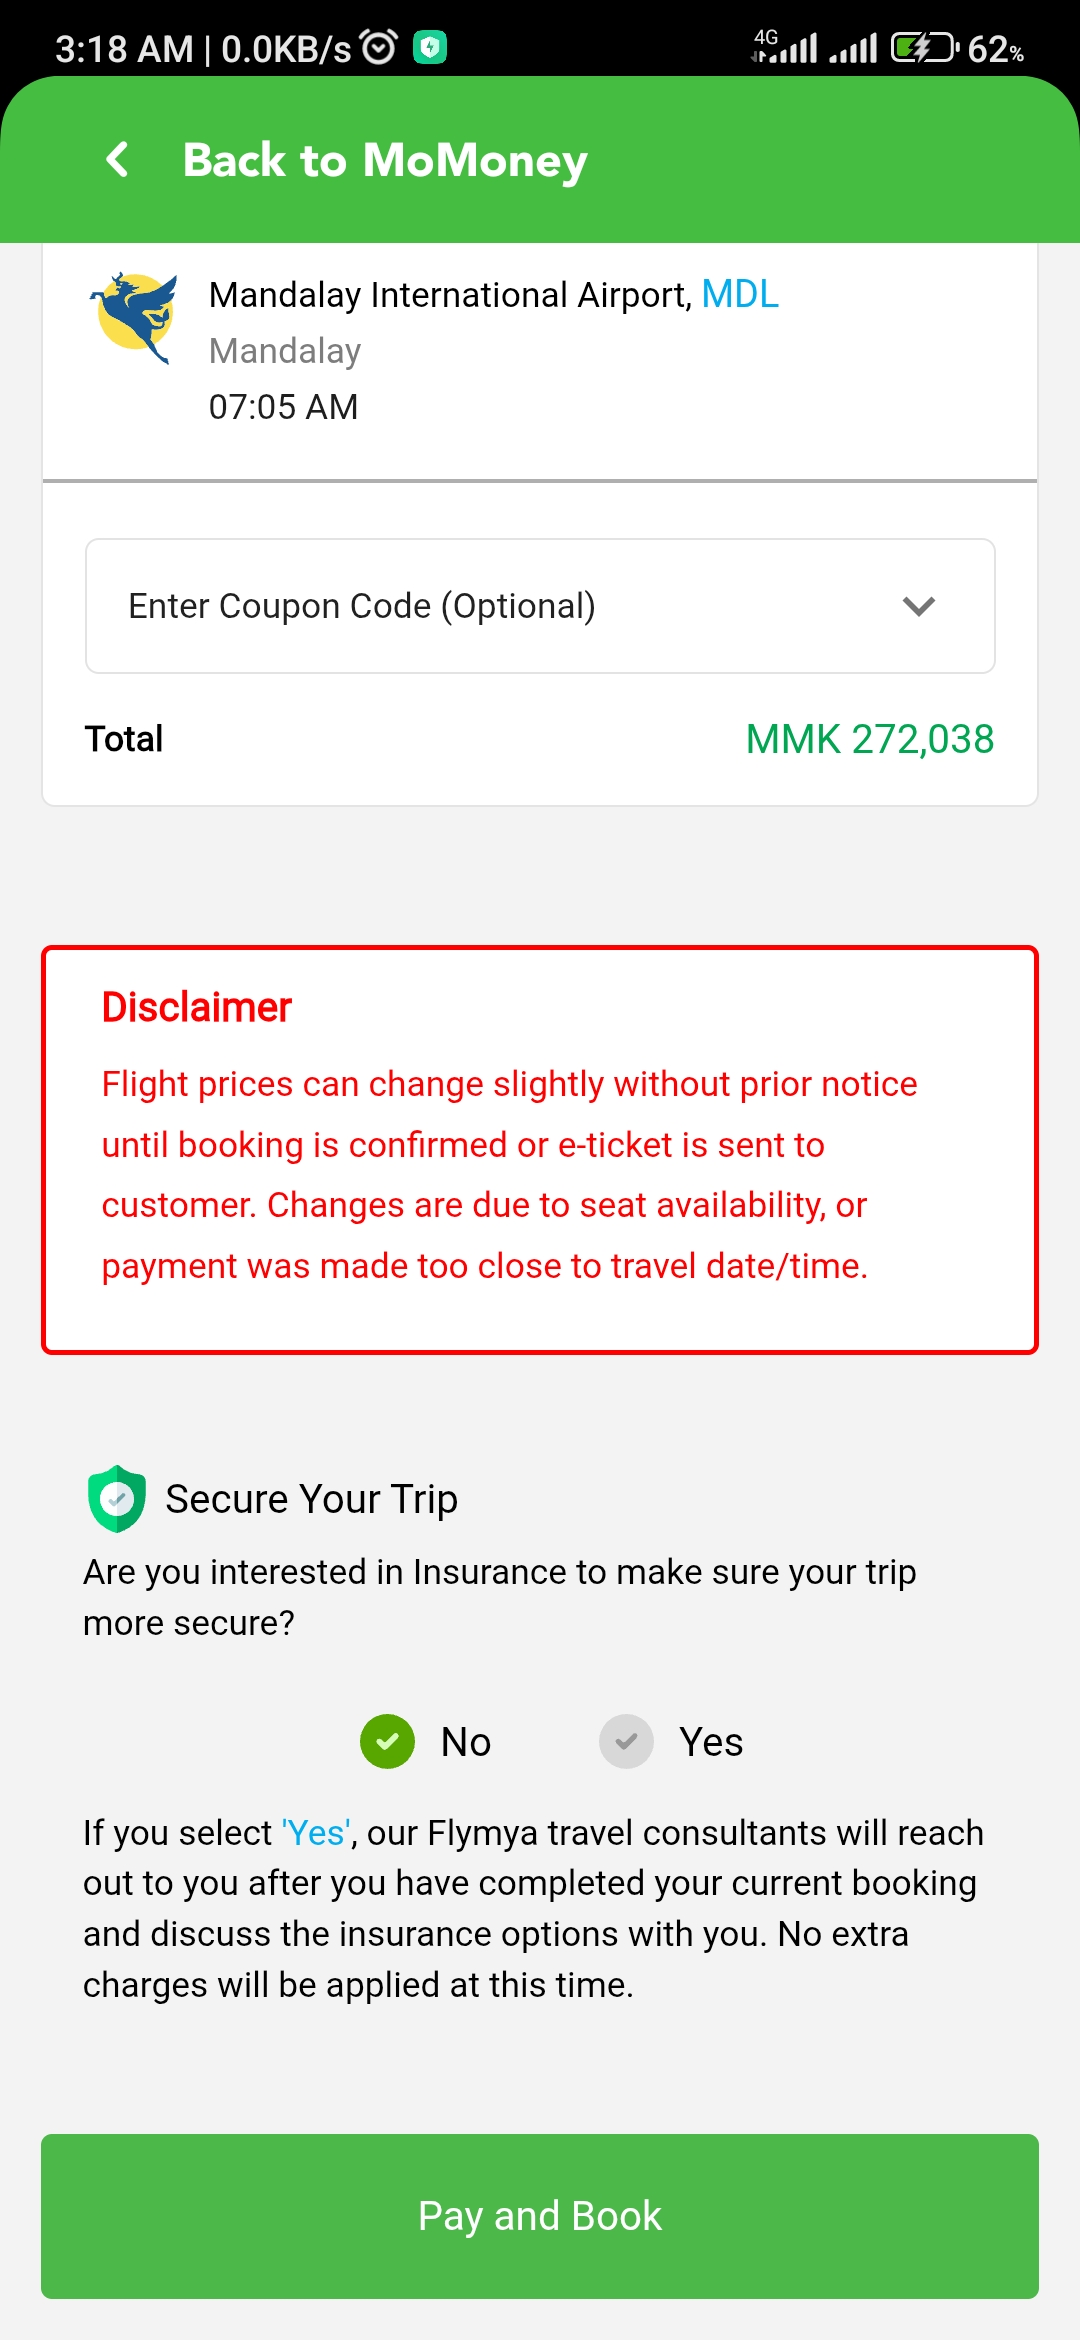Tap the Secure Your Trip heading
This screenshot has height=2340, width=1080.
pyautogui.click(x=311, y=1499)
